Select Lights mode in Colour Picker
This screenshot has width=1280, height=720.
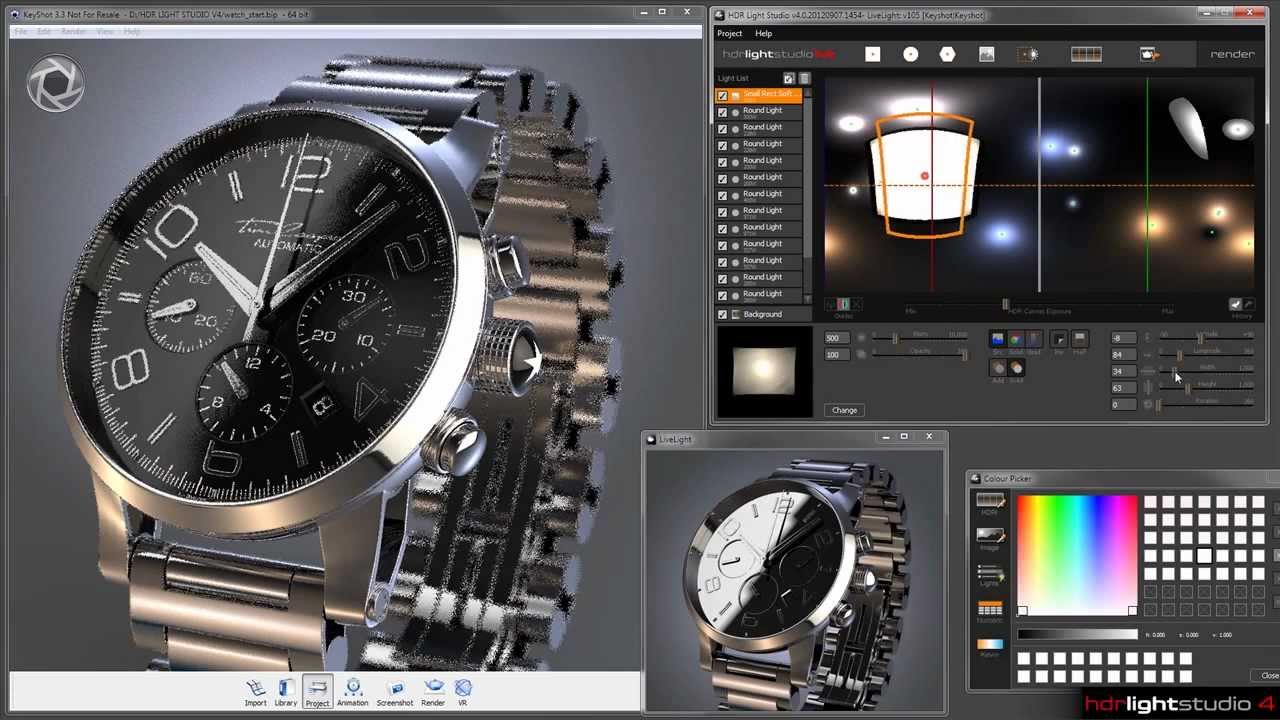point(990,573)
